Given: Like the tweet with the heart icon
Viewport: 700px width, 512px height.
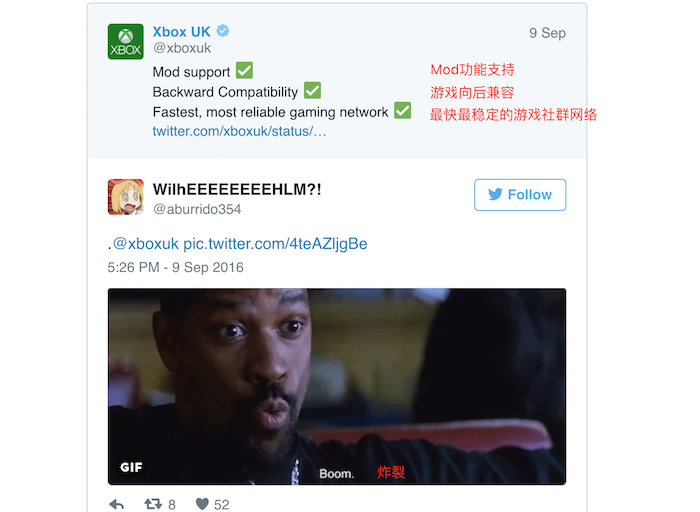Looking at the screenshot, I should click(x=202, y=504).
